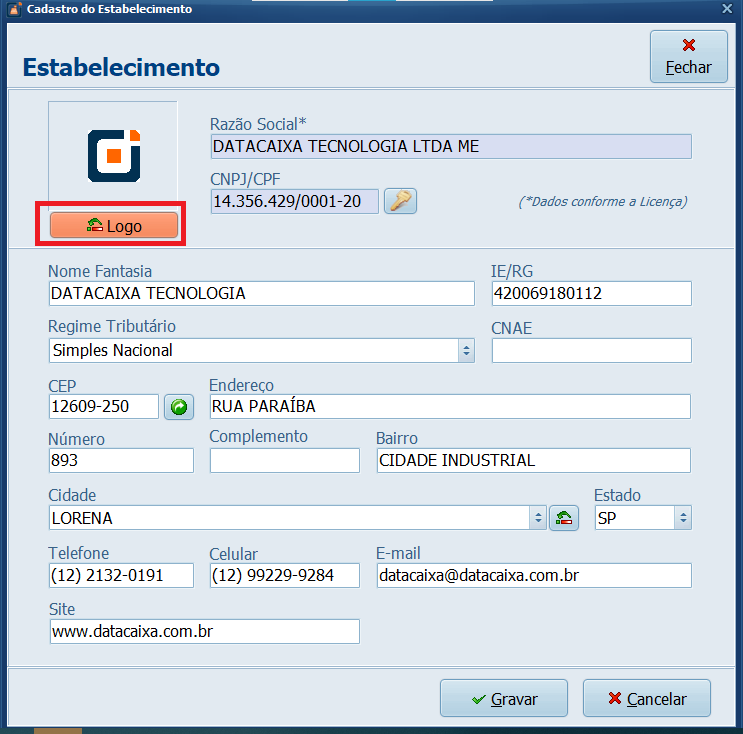Click the '(*Dados conforme a Licença)' note
743x734 pixels.
pyautogui.click(x=603, y=202)
